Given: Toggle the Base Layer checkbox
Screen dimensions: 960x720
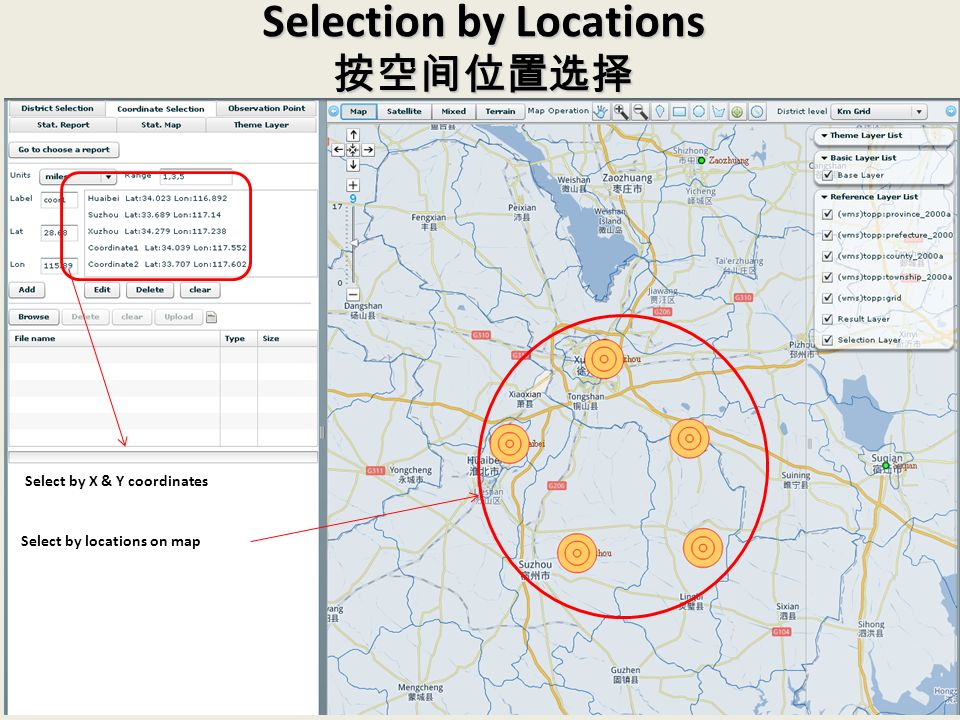Looking at the screenshot, I should pyautogui.click(x=828, y=175).
